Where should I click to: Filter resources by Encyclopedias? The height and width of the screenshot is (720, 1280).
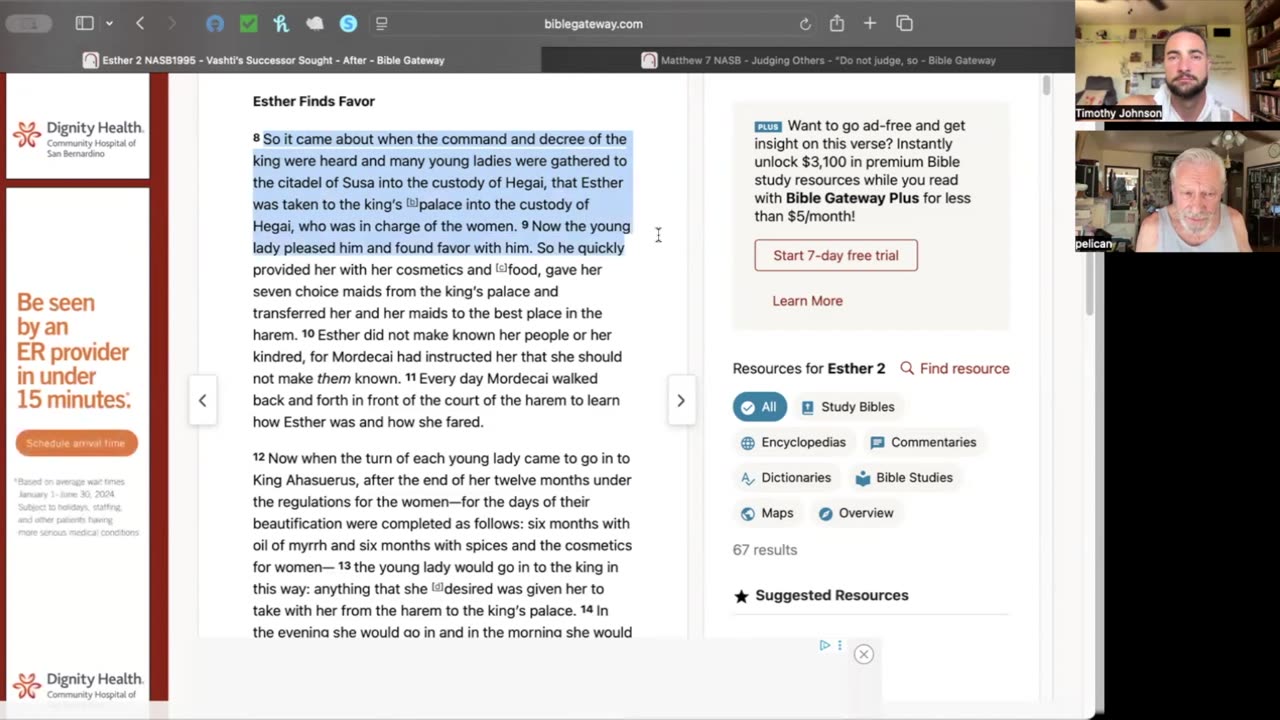pos(793,442)
